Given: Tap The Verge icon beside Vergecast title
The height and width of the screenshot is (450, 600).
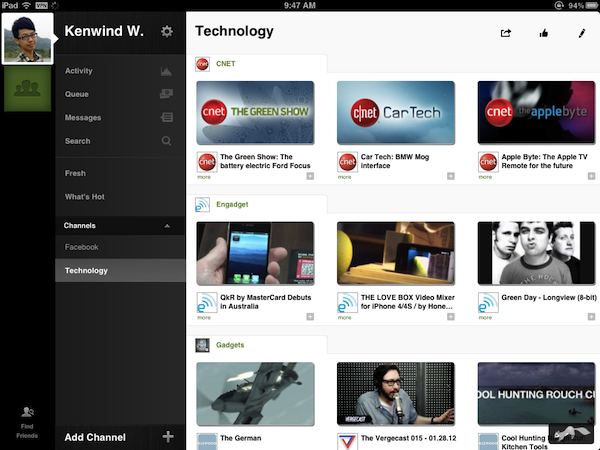Looking at the screenshot, I should 347,442.
